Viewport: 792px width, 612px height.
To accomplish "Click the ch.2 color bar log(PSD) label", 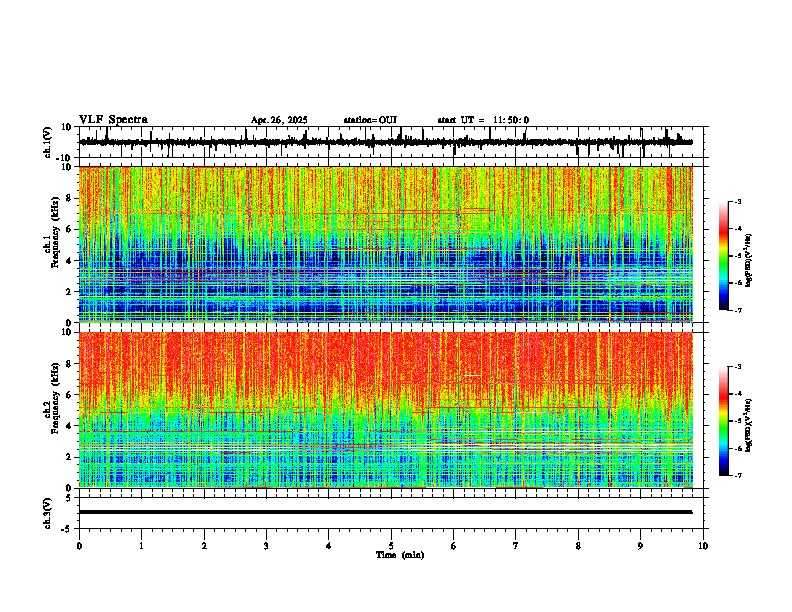I will click(x=748, y=425).
